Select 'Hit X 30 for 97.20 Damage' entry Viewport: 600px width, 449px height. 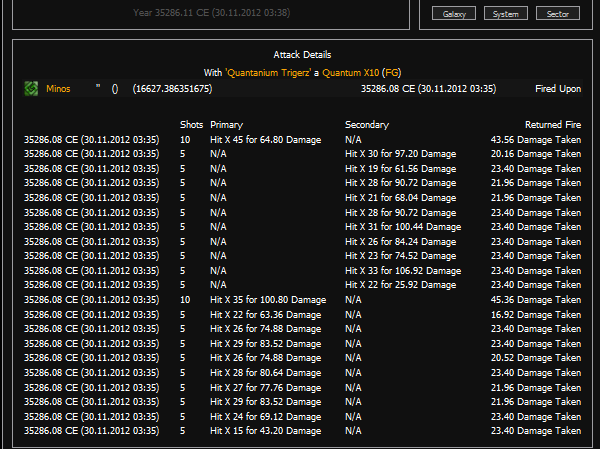[401, 154]
